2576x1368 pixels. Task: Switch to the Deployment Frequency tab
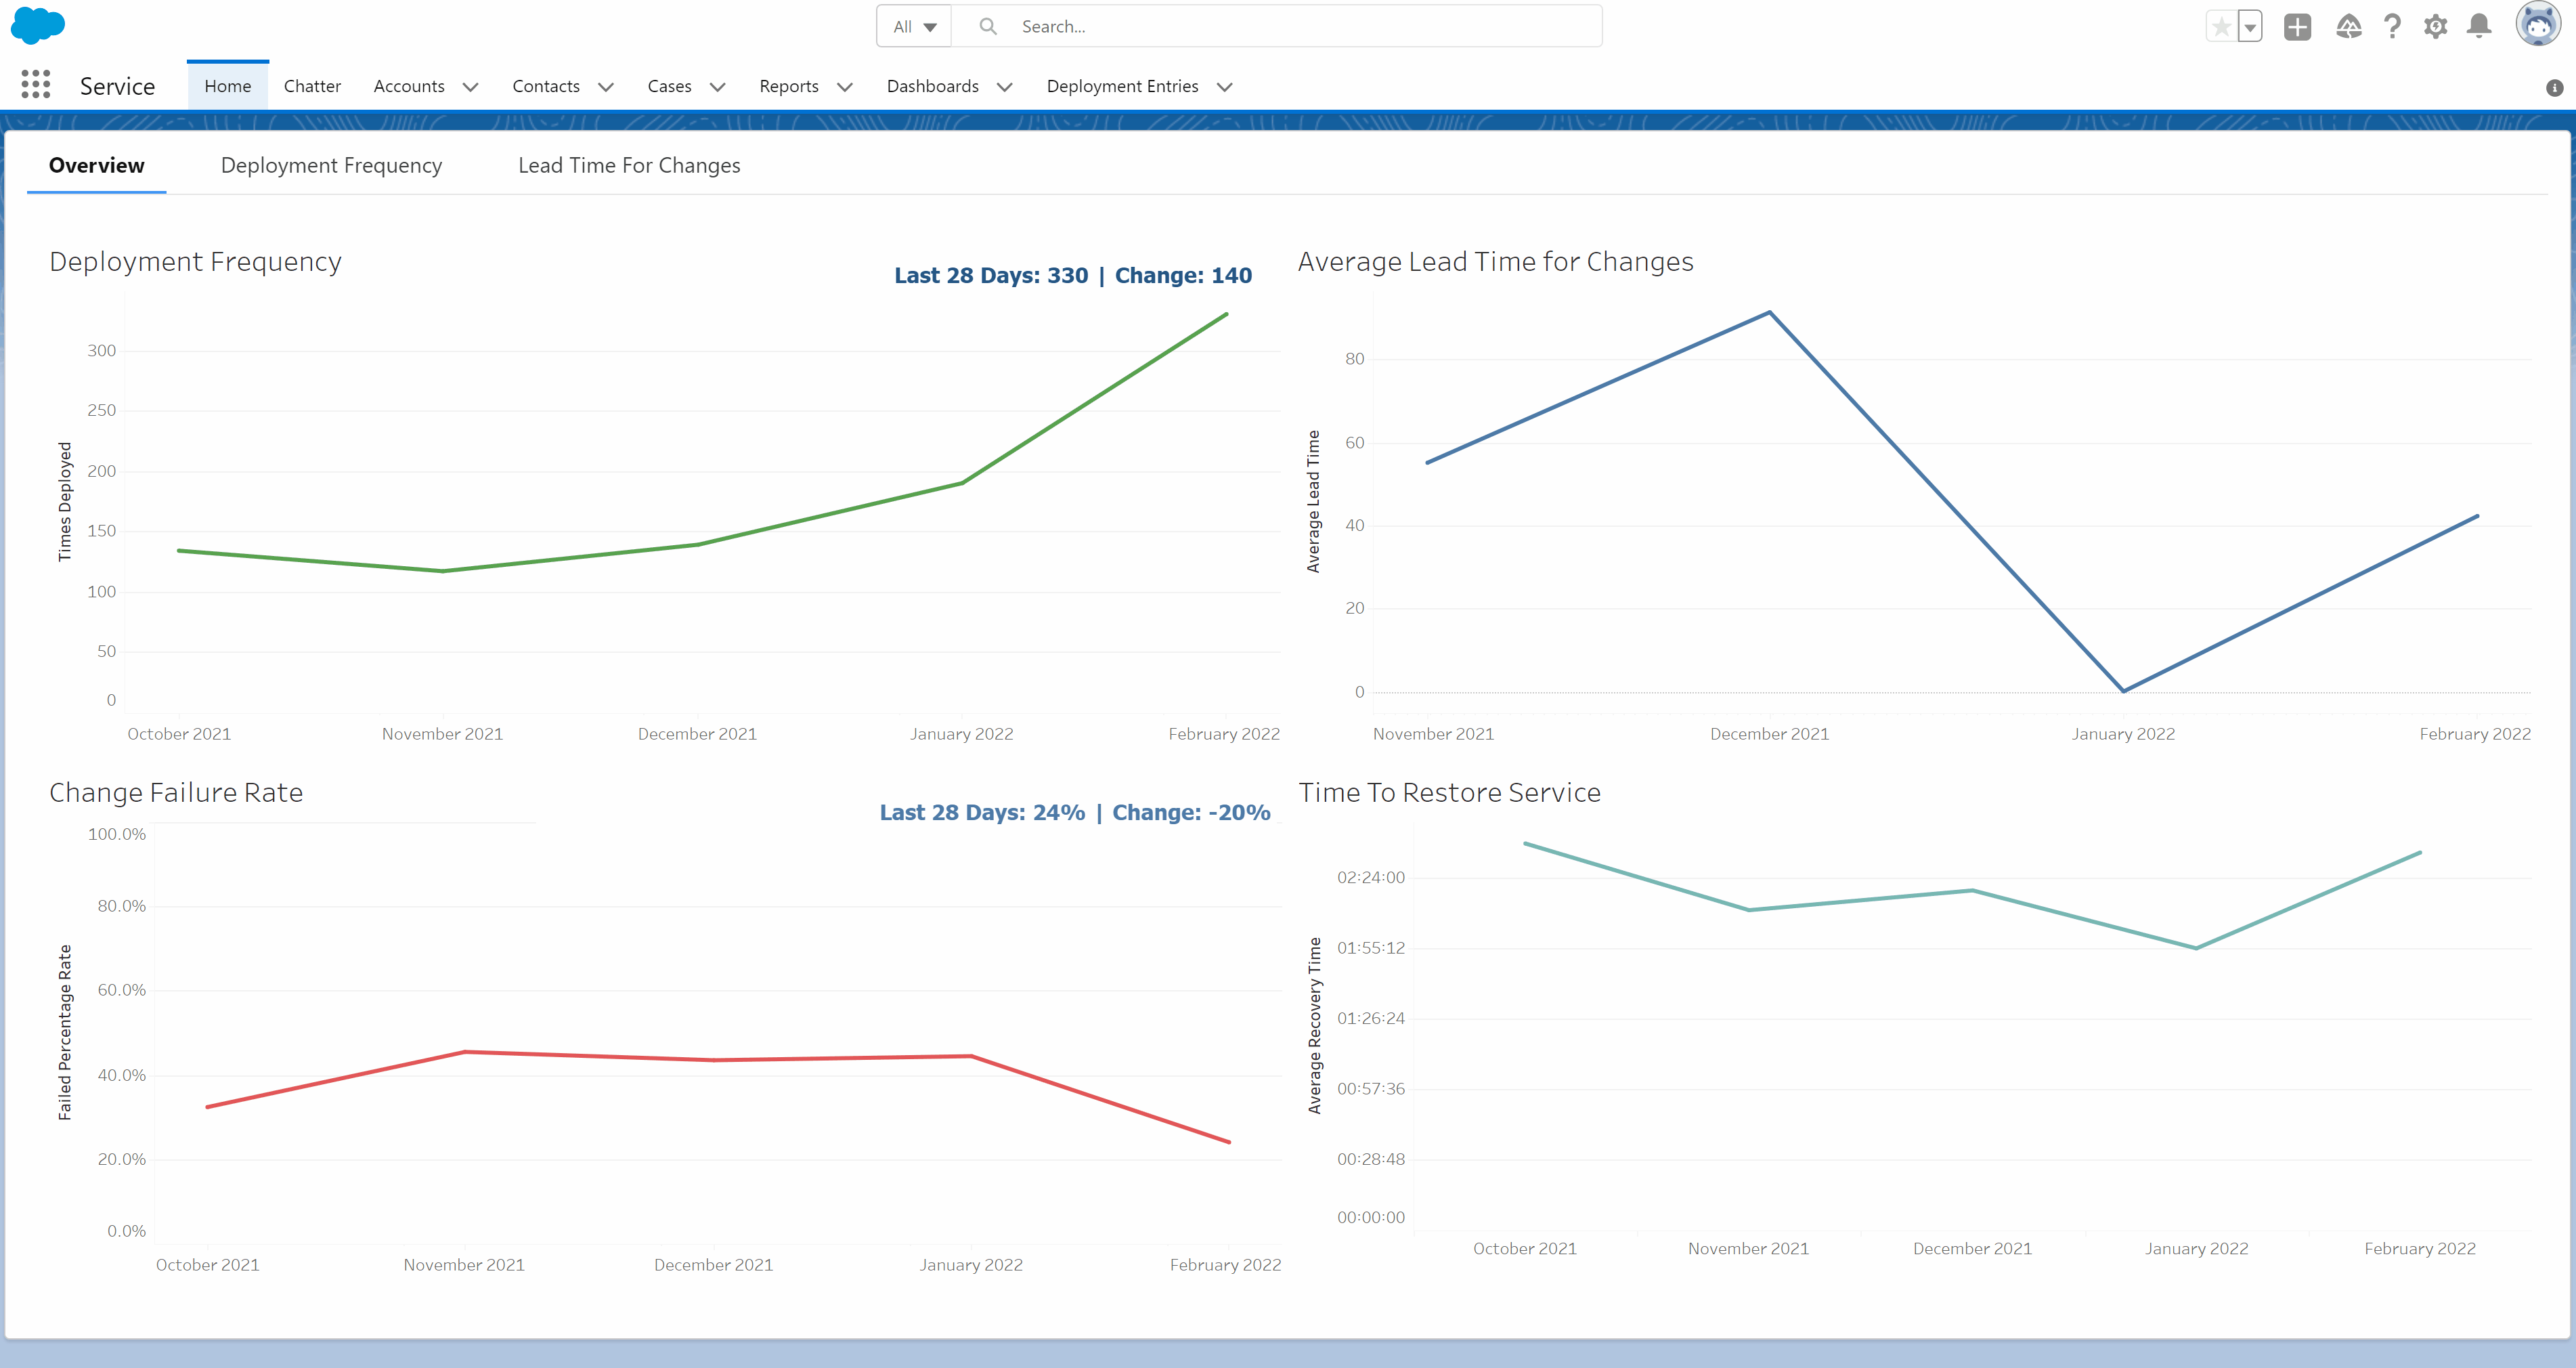pyautogui.click(x=331, y=165)
